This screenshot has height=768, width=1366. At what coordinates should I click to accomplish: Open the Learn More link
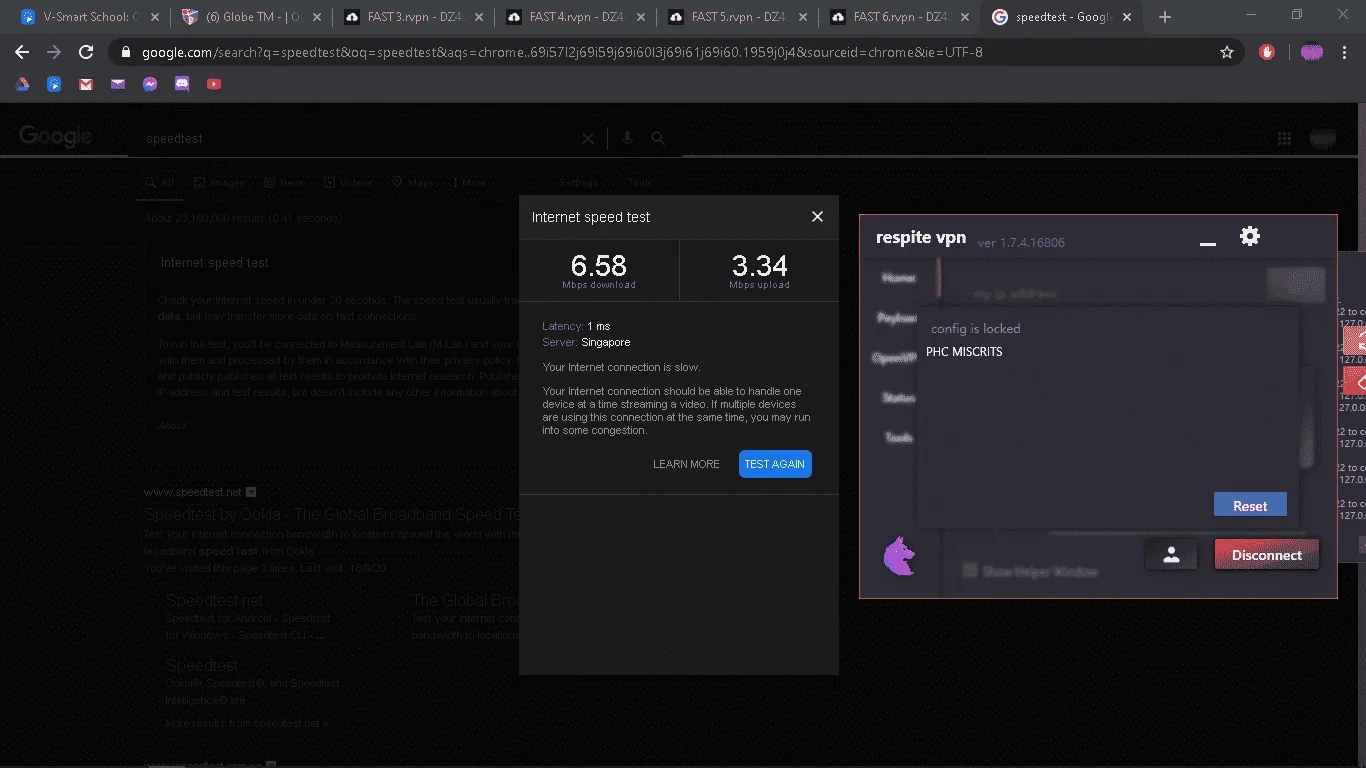click(x=686, y=464)
